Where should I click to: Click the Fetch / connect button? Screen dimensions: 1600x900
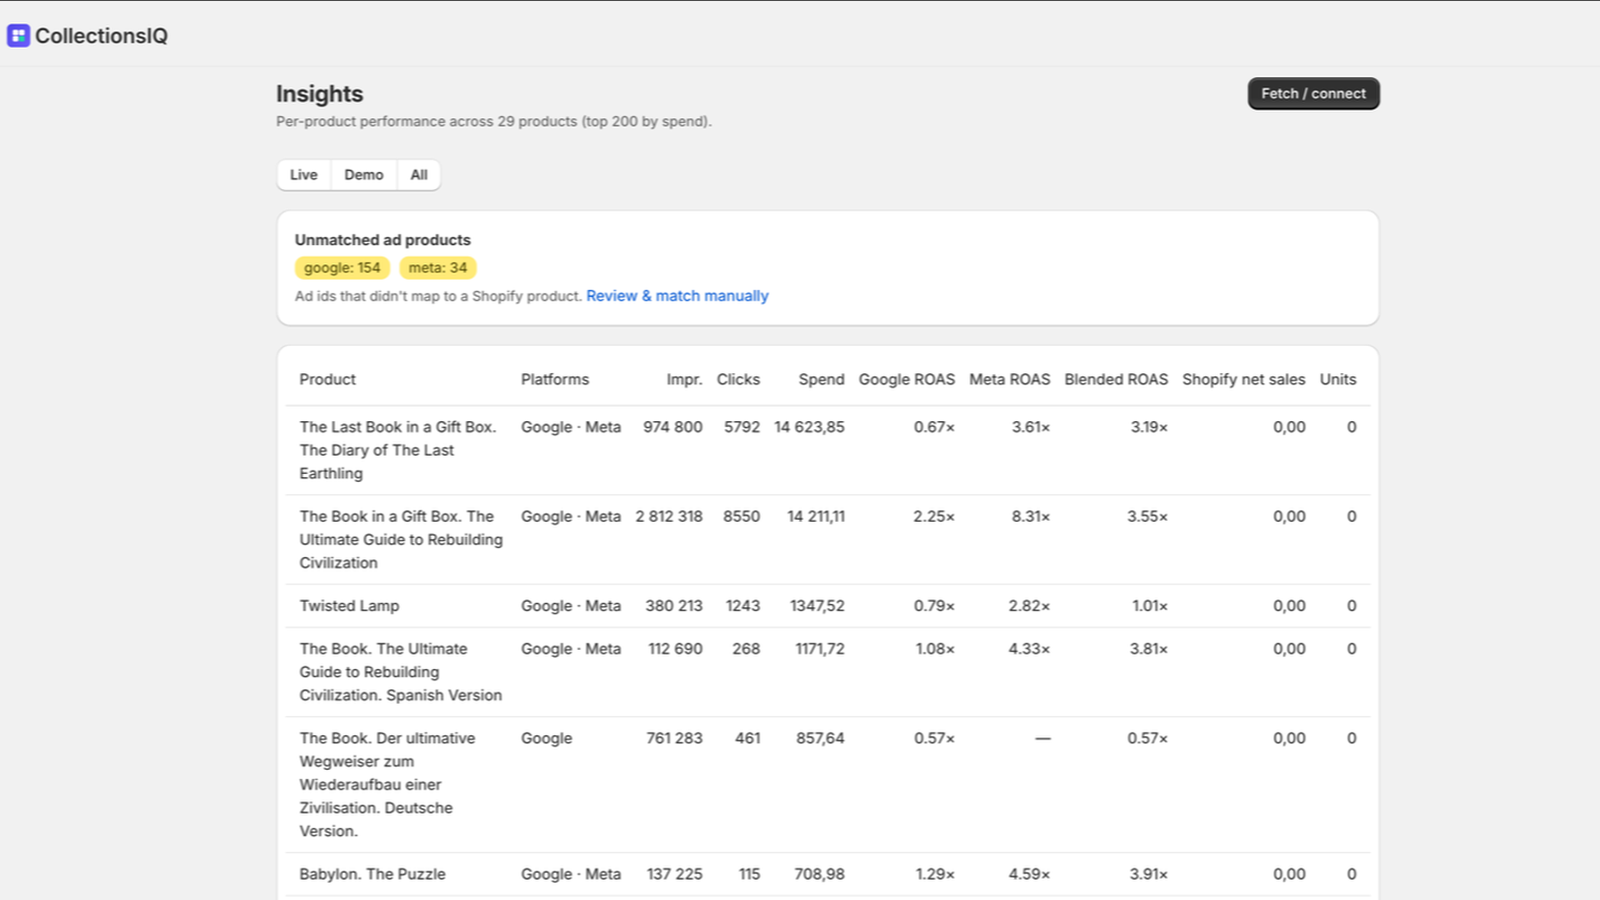[x=1313, y=94]
